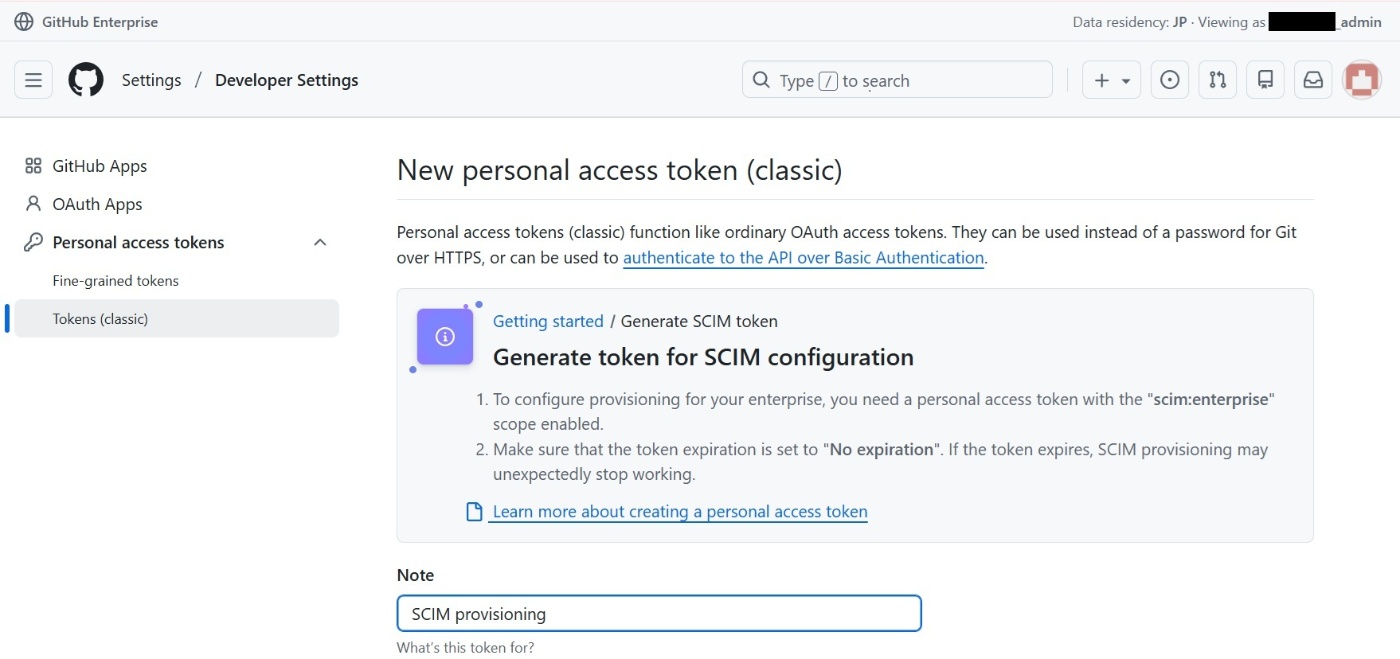This screenshot has height=659, width=1400.
Task: Click the Settings breadcrumb link
Action: coord(151,80)
